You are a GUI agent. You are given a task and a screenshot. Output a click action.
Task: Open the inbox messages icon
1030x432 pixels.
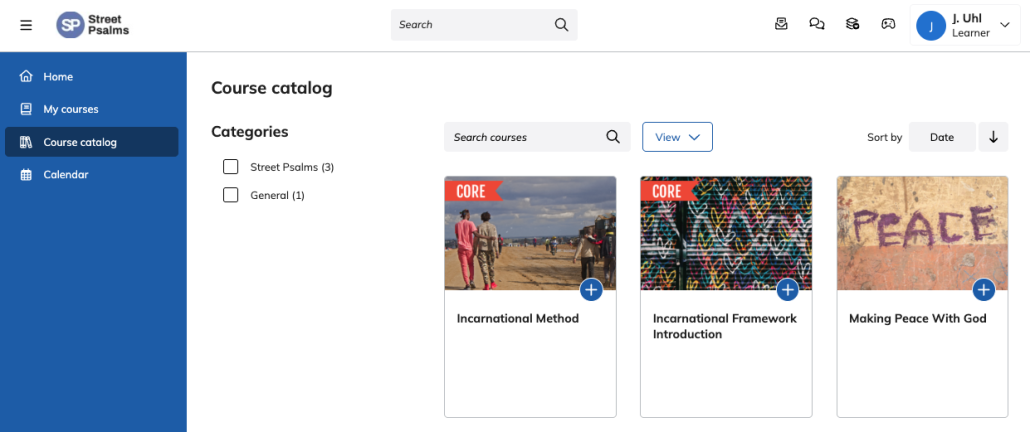click(781, 24)
